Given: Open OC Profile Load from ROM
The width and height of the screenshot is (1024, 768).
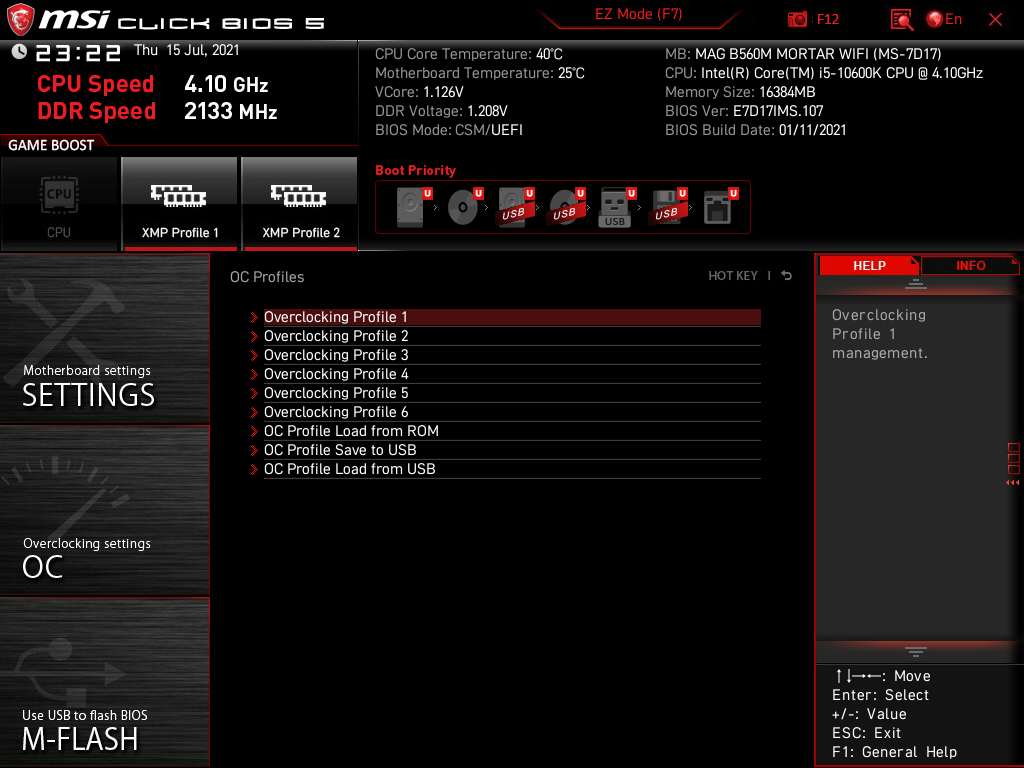Looking at the screenshot, I should [x=351, y=431].
